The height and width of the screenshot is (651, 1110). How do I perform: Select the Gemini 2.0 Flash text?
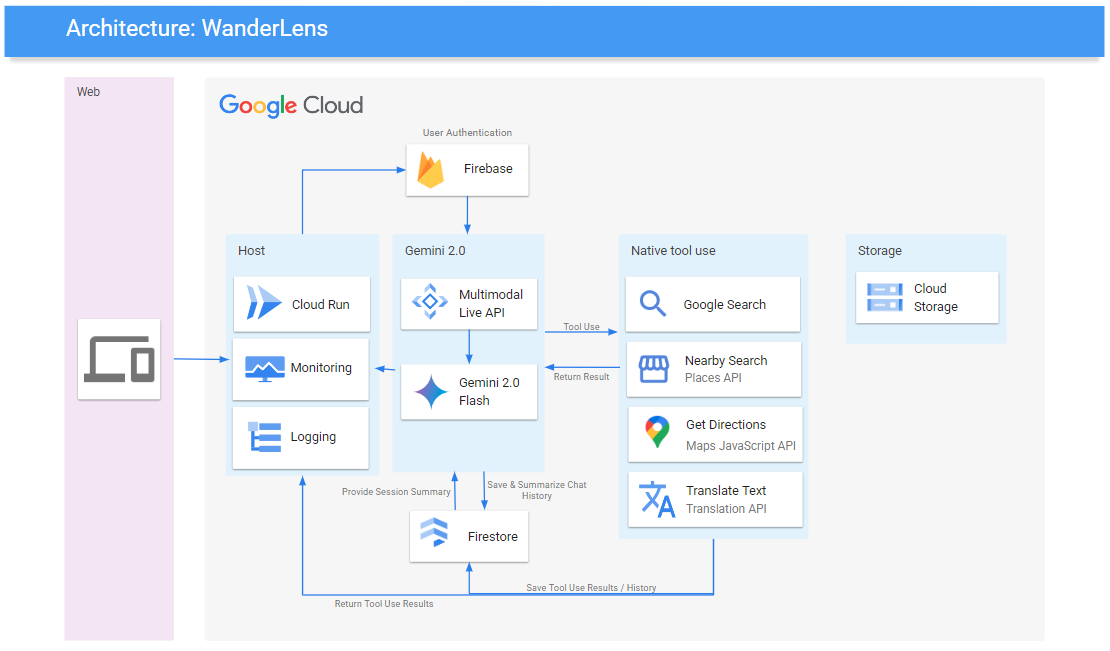pyautogui.click(x=489, y=391)
